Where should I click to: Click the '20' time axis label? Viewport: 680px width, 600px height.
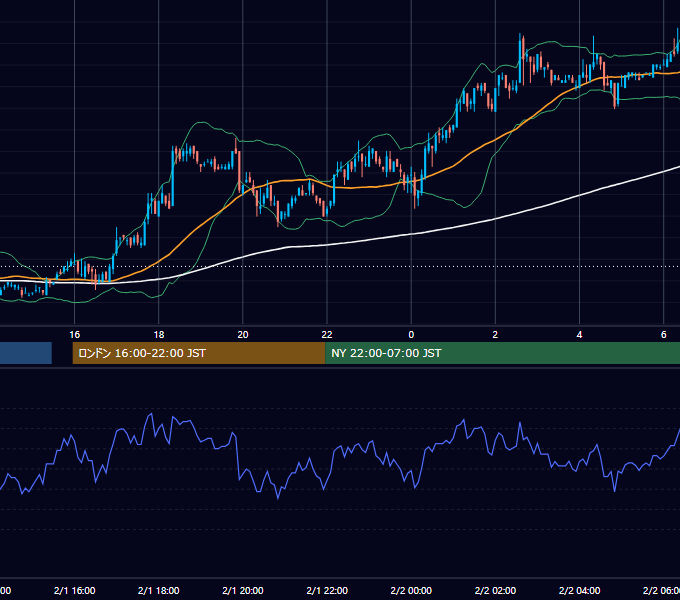point(243,334)
